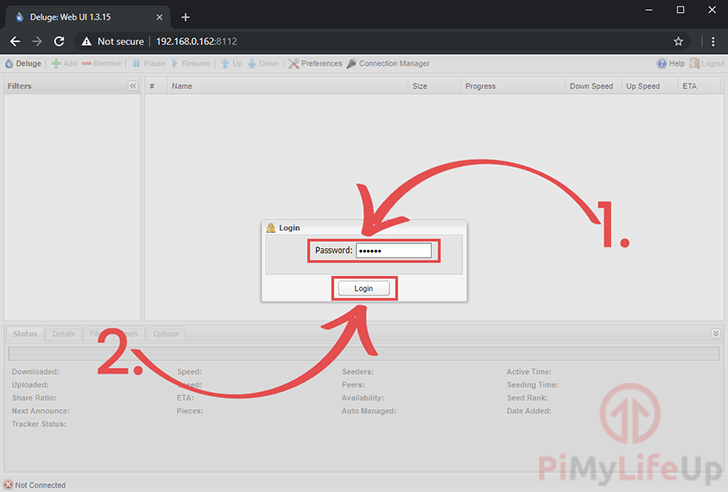Image resolution: width=728 pixels, height=492 pixels.
Task: Click the Next Announce: label
Action: tap(41, 411)
